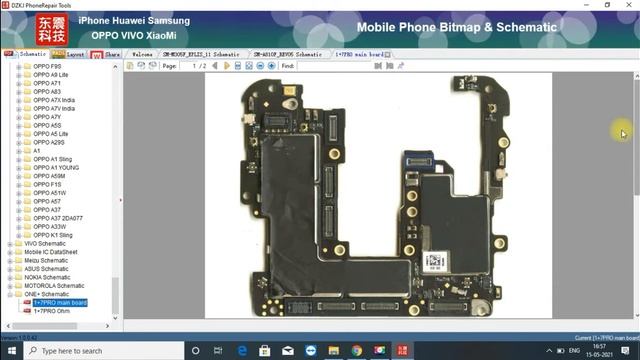Image resolution: width=640 pixels, height=360 pixels.
Task: Open TeamViewer from taskbar
Action: pos(311,351)
